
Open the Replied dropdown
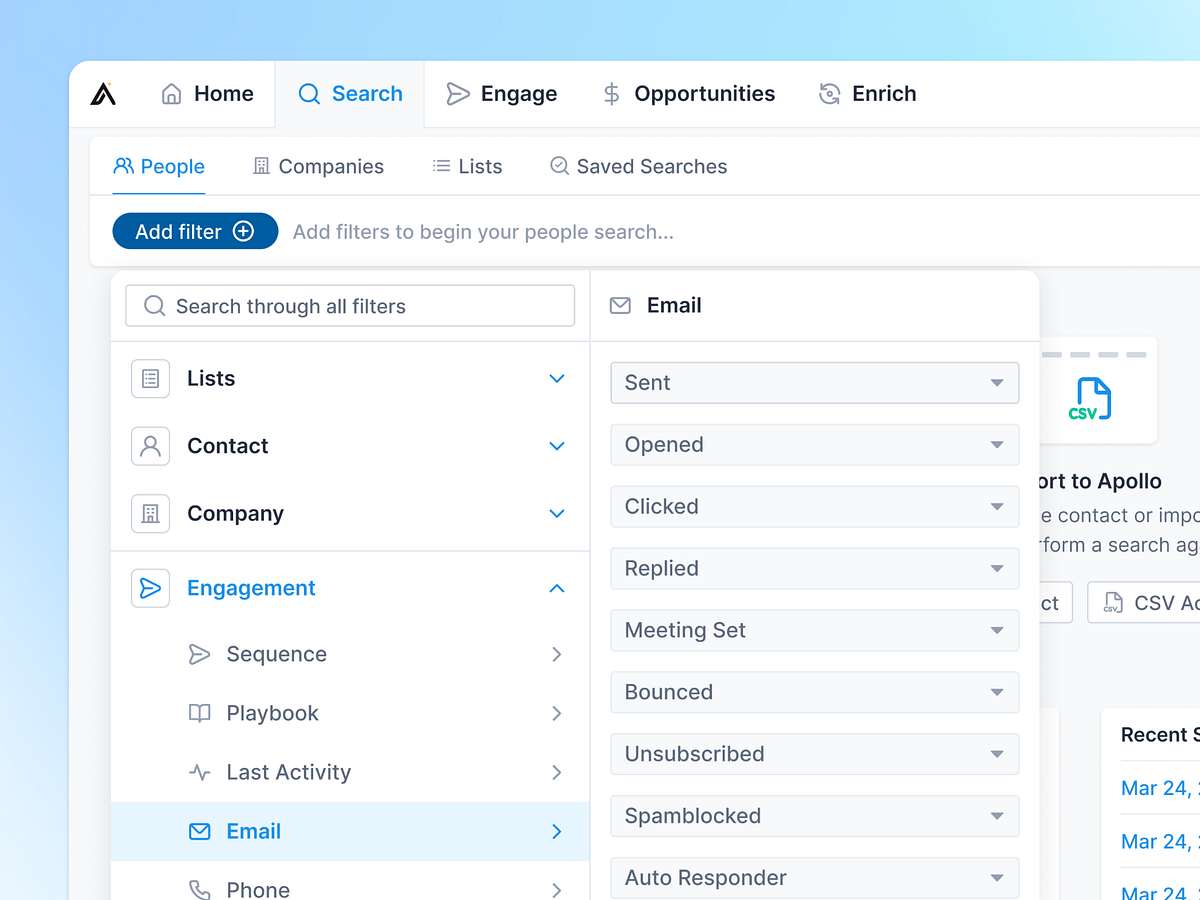tap(815, 569)
